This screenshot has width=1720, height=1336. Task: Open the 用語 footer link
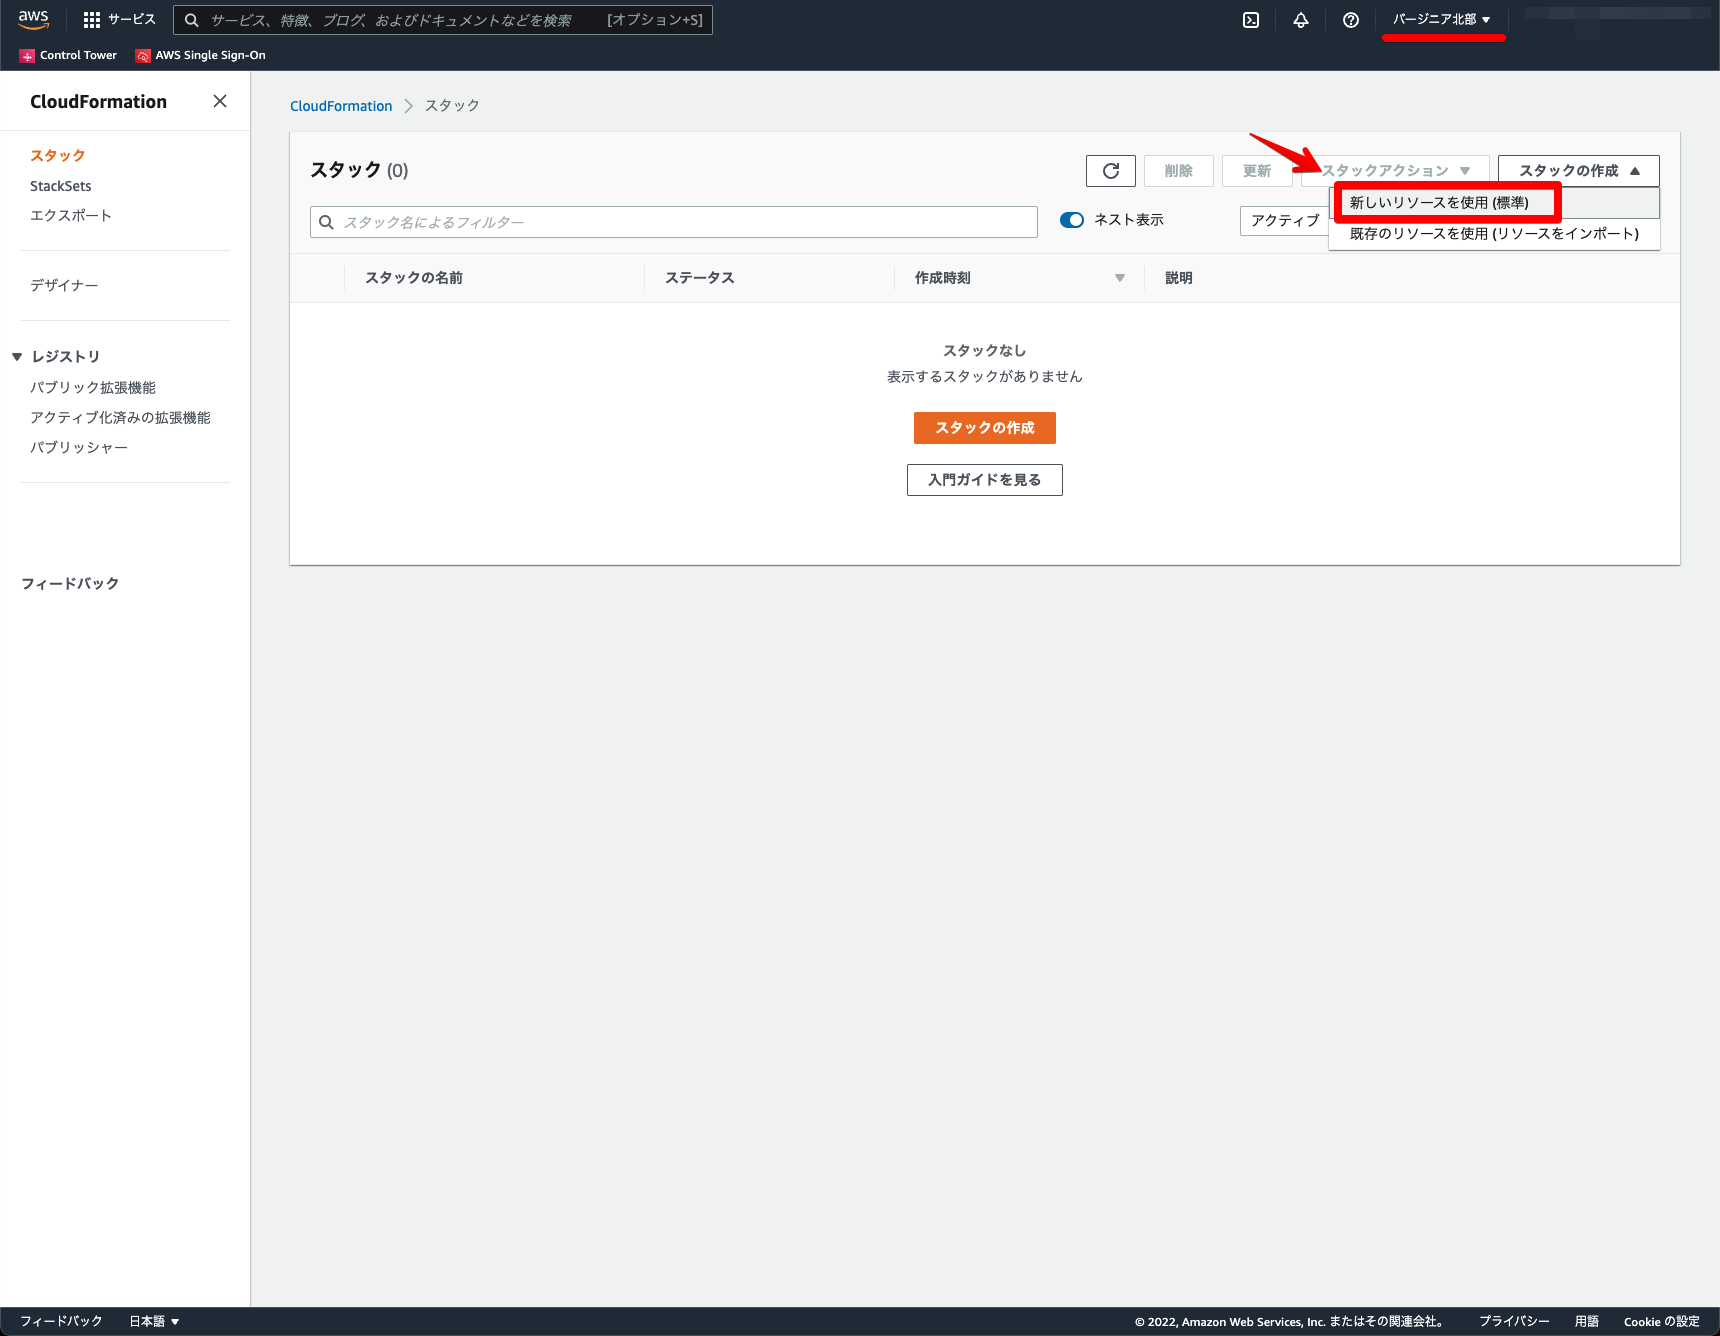point(1587,1321)
